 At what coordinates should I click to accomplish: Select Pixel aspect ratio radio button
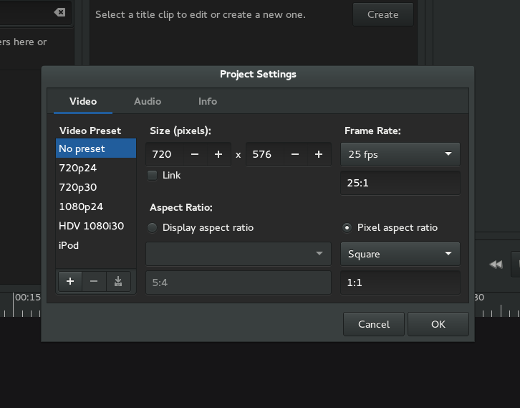347,228
